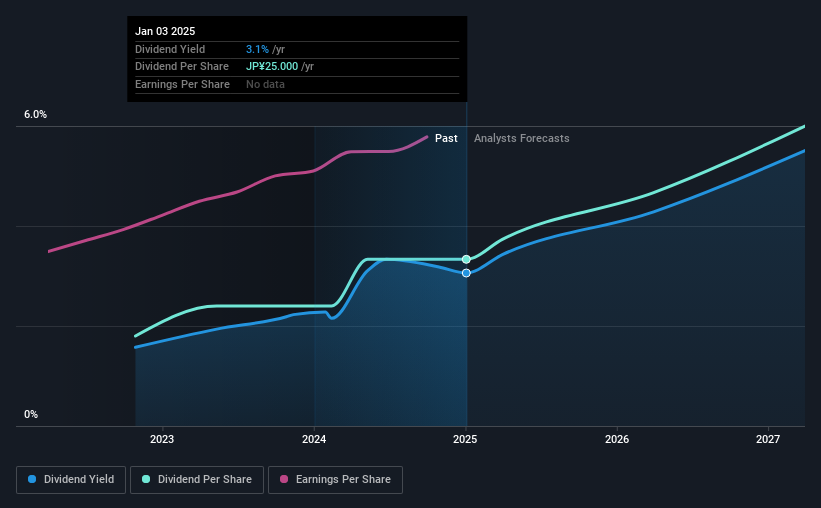821x508 pixels.
Task: Toggle the Dividend Yield legend series
Action: 71,480
